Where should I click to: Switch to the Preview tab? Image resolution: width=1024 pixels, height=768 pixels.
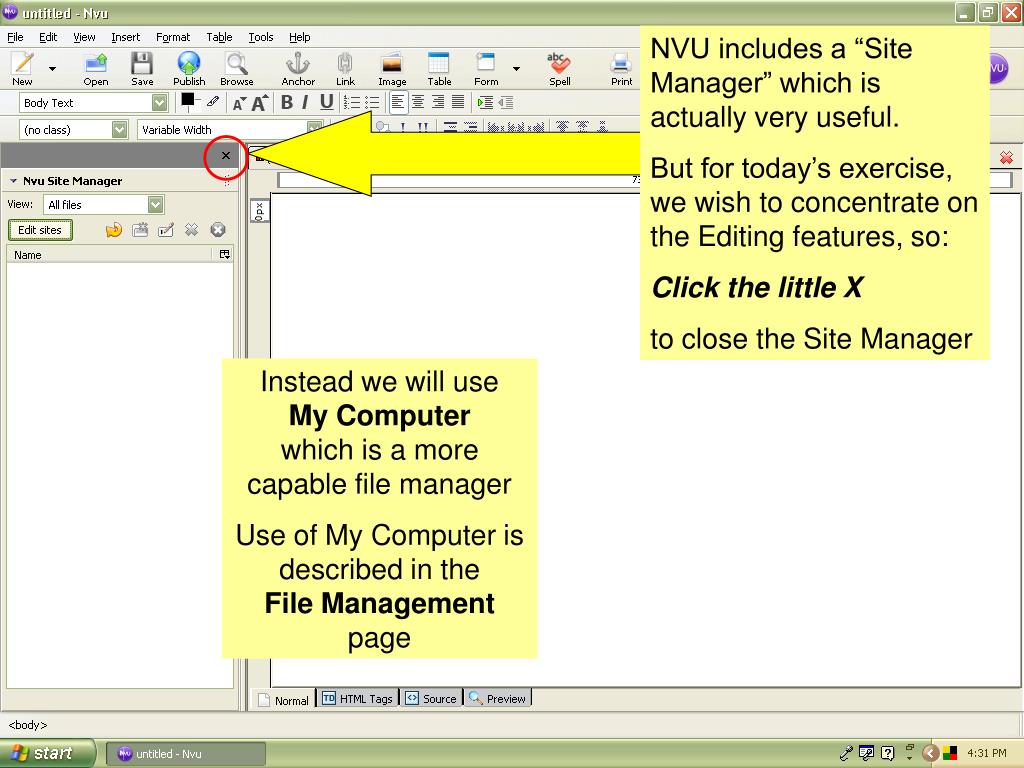coord(498,699)
